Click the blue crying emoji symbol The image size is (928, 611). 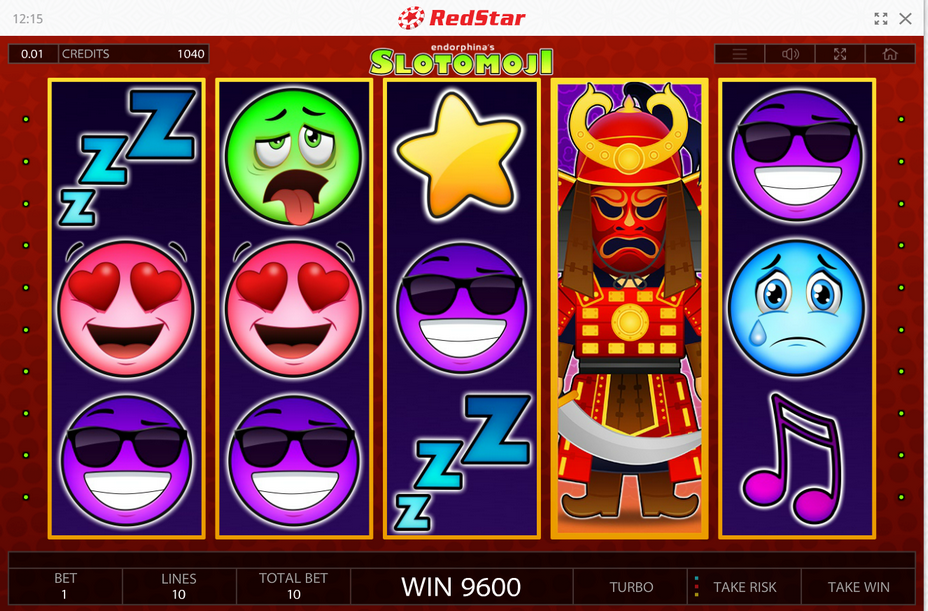[x=796, y=308]
